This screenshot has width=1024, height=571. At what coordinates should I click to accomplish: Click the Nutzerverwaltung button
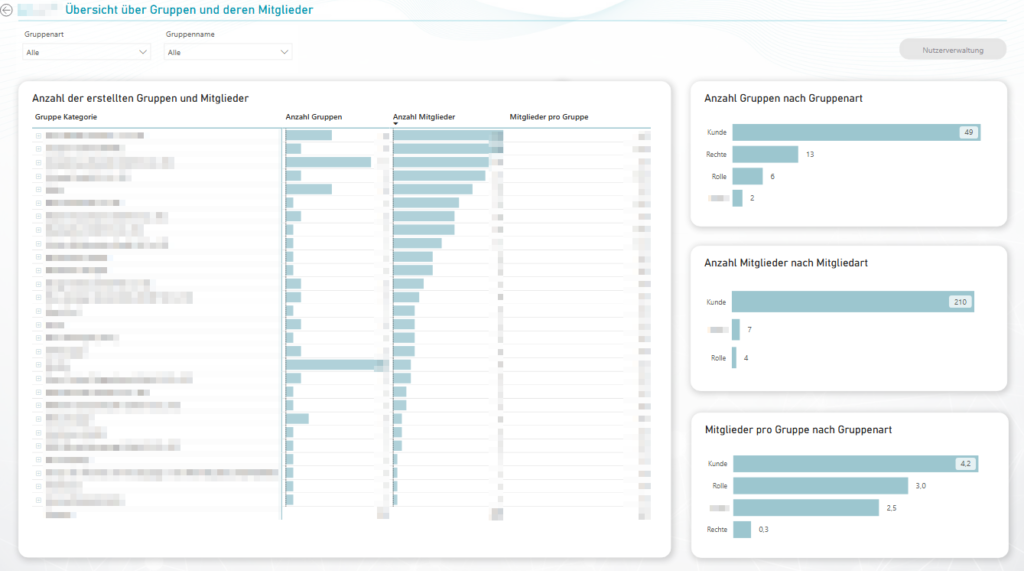[x=952, y=49]
